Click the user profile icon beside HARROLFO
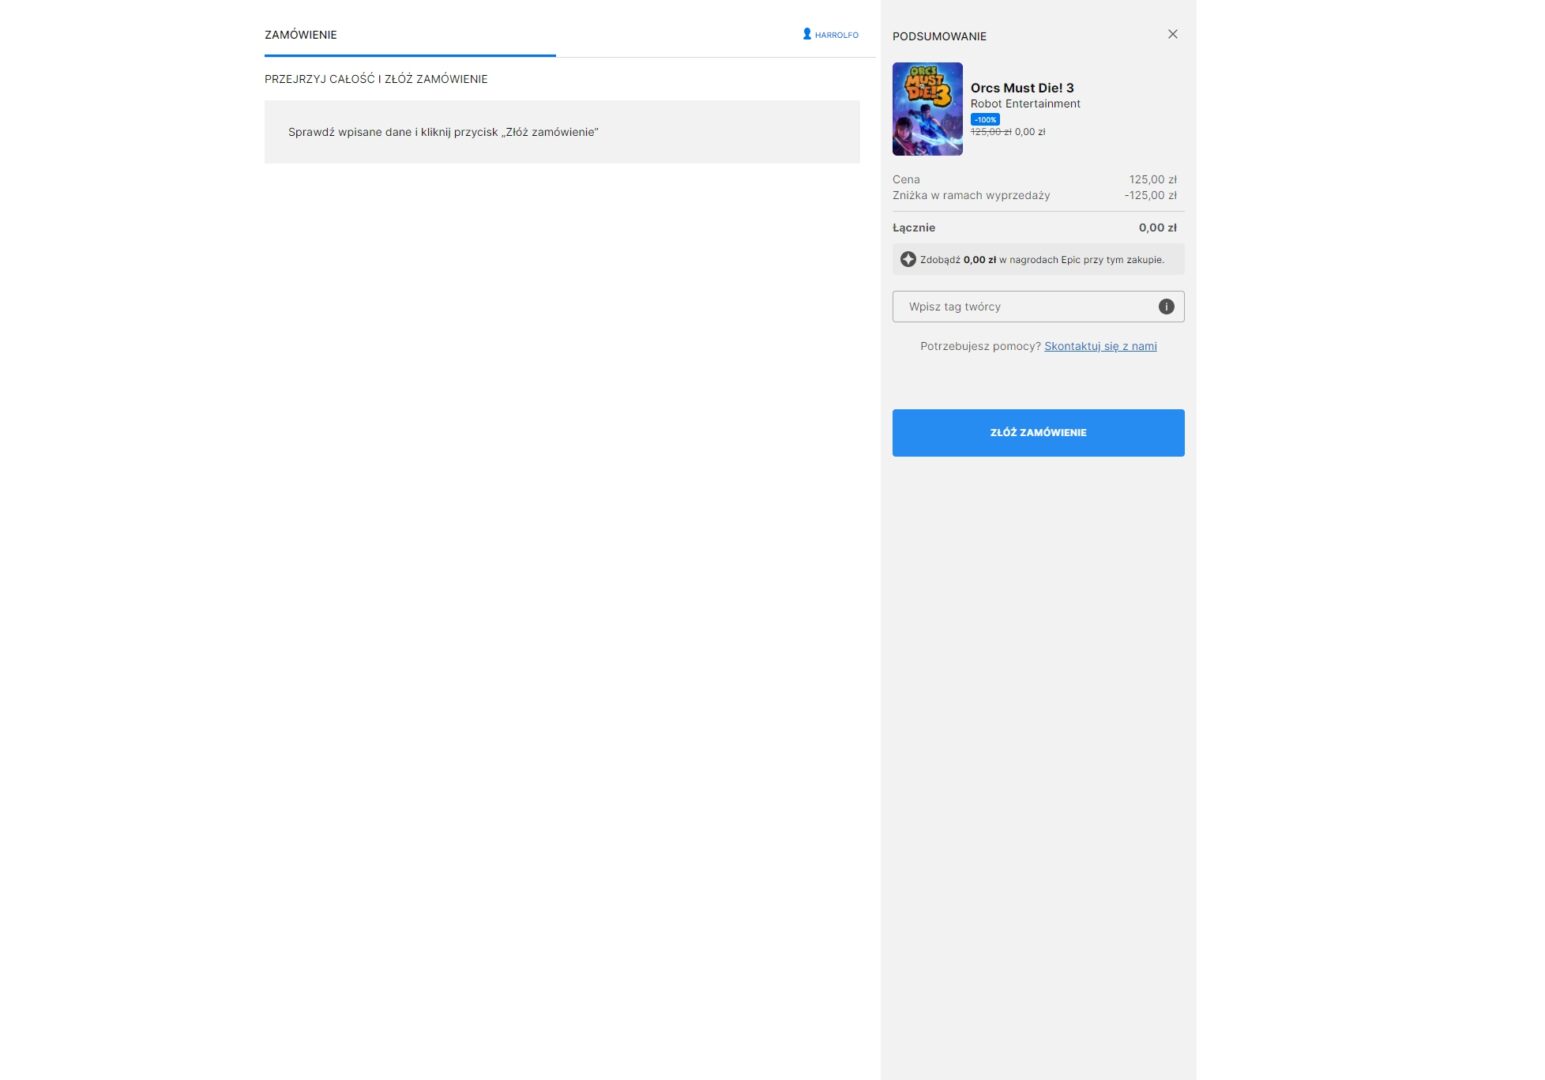Image resolution: width=1545 pixels, height=1080 pixels. pyautogui.click(x=807, y=34)
